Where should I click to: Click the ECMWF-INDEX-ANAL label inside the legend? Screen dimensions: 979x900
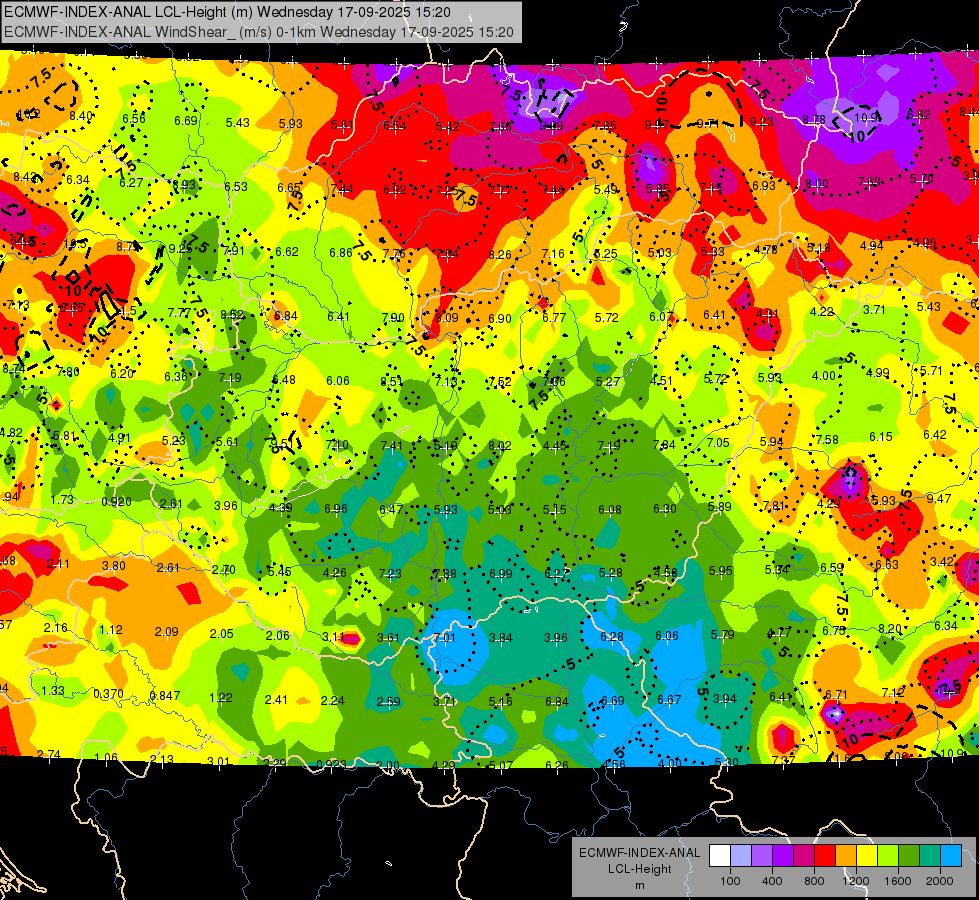pos(639,853)
